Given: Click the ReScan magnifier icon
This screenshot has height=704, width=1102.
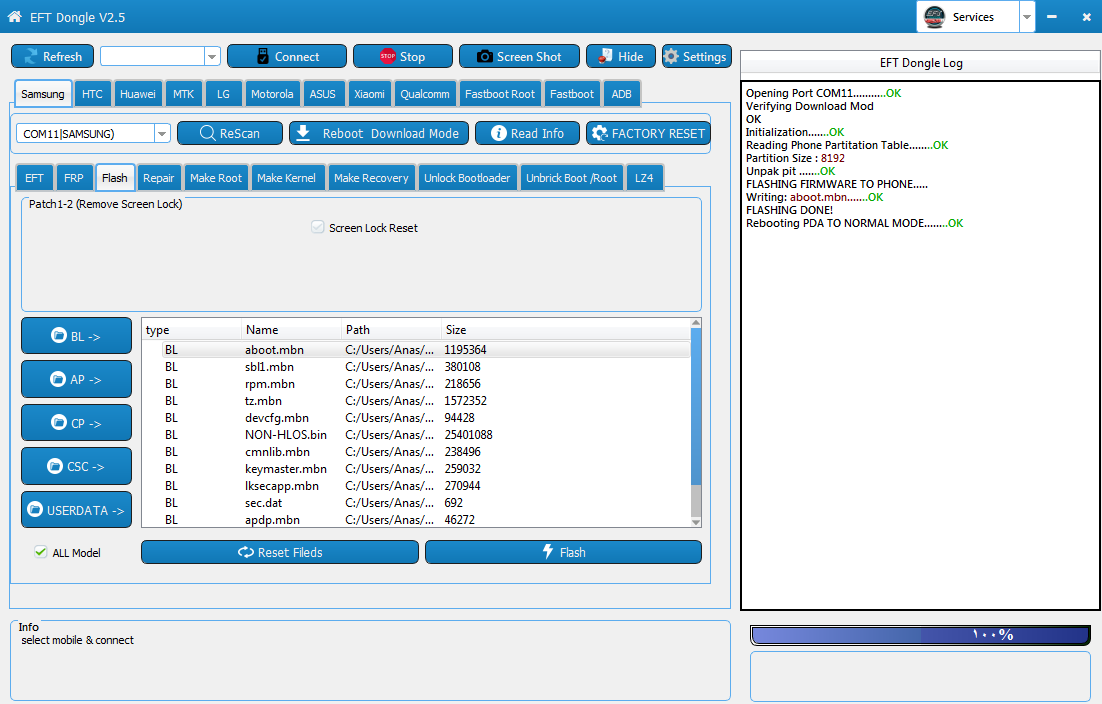Looking at the screenshot, I should (x=207, y=133).
